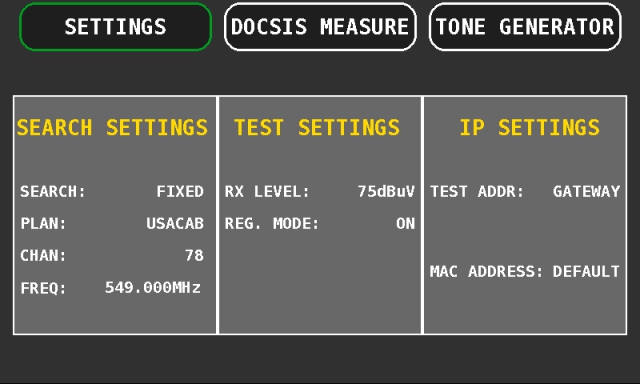The image size is (640, 384).
Task: Click the RX LEVEL: label
Action: click(x=267, y=191)
